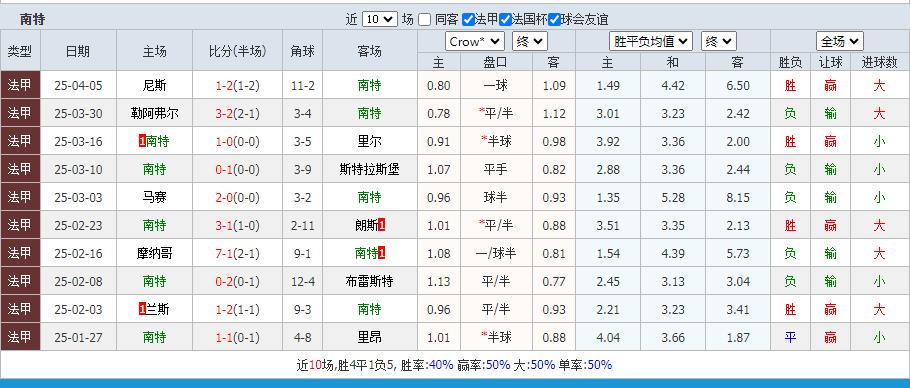Click the 7-1(2-1) score for 摩纳哥 match
This screenshot has height=388, width=910.
tap(238, 253)
